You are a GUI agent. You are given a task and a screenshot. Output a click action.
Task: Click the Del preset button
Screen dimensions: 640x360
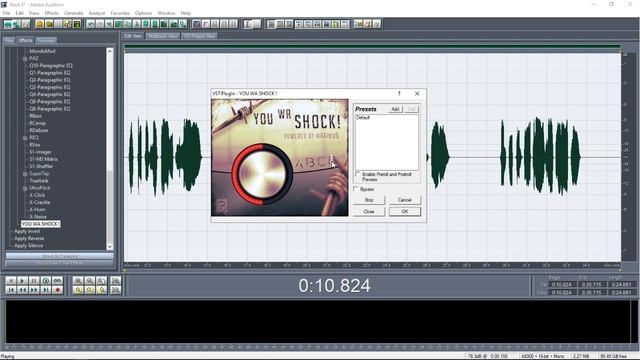(411, 109)
